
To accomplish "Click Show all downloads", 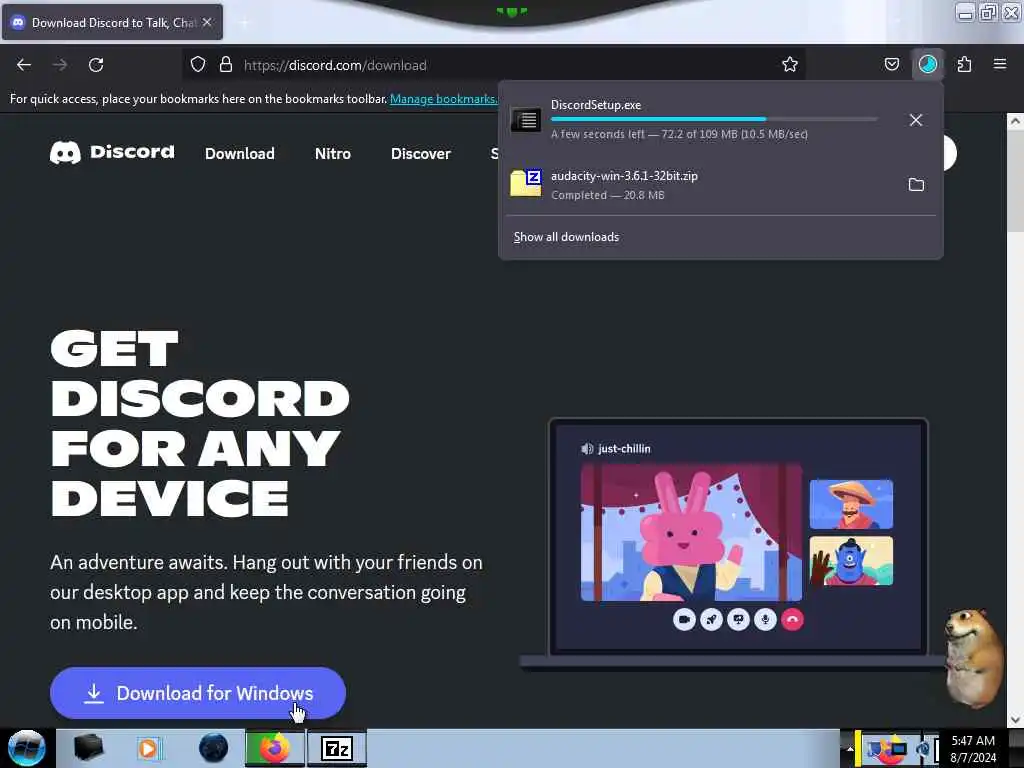I will pos(566,237).
